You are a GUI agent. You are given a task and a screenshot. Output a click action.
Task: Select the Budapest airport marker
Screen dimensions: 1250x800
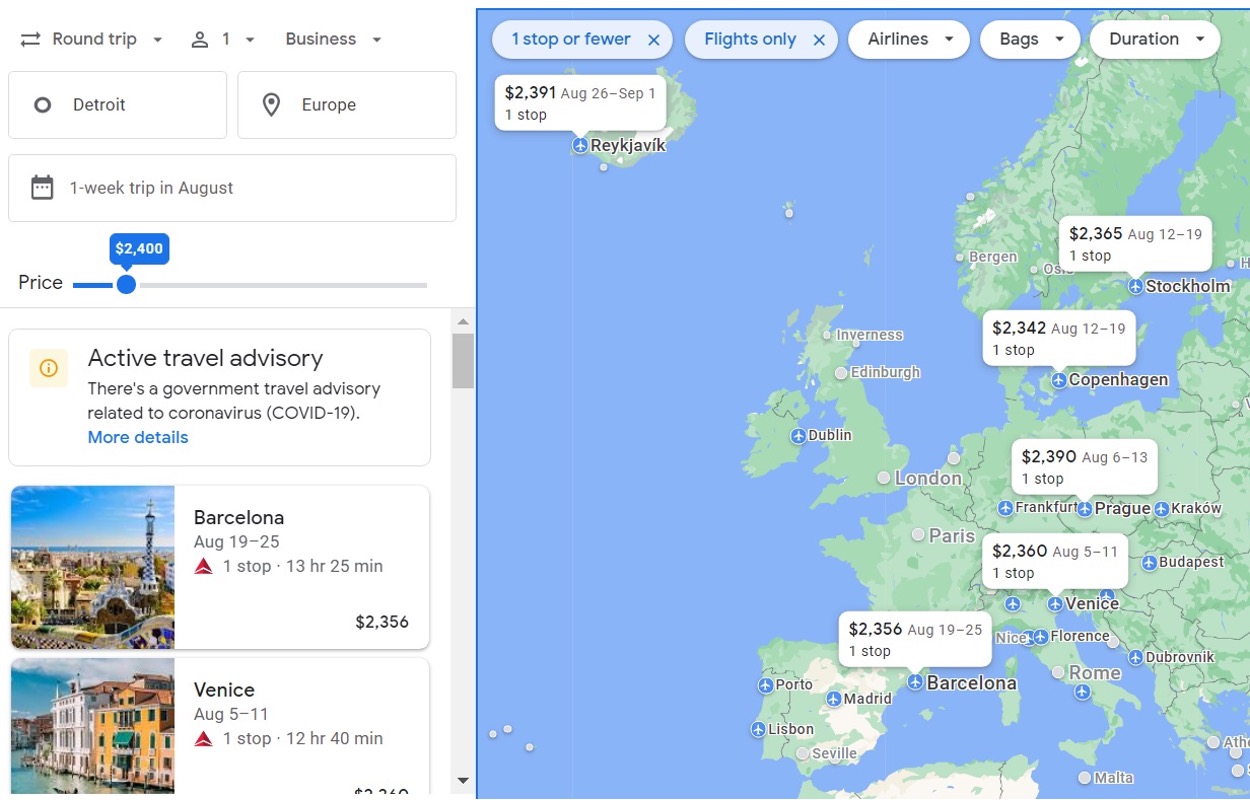click(1149, 563)
